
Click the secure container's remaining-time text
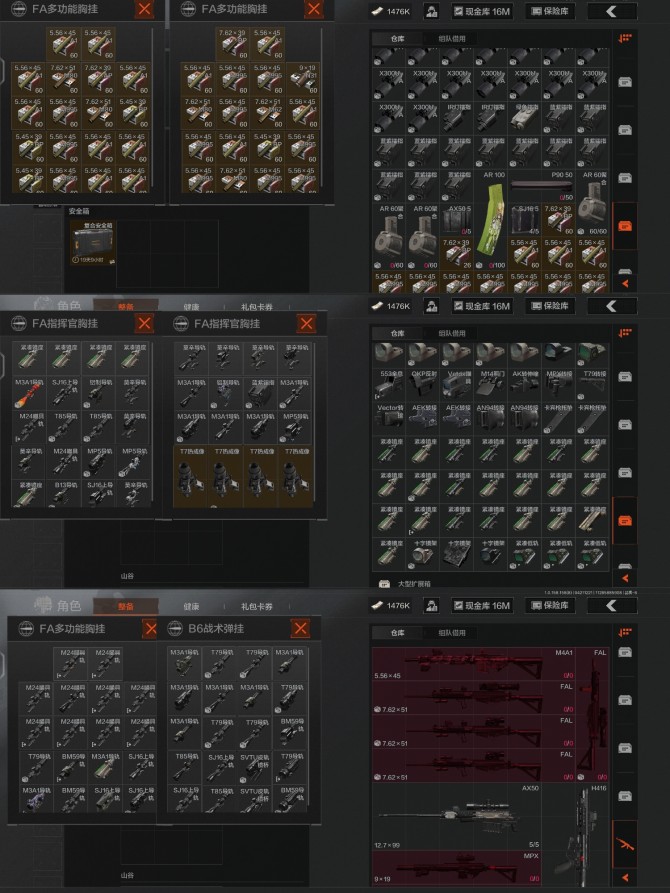click(x=93, y=260)
